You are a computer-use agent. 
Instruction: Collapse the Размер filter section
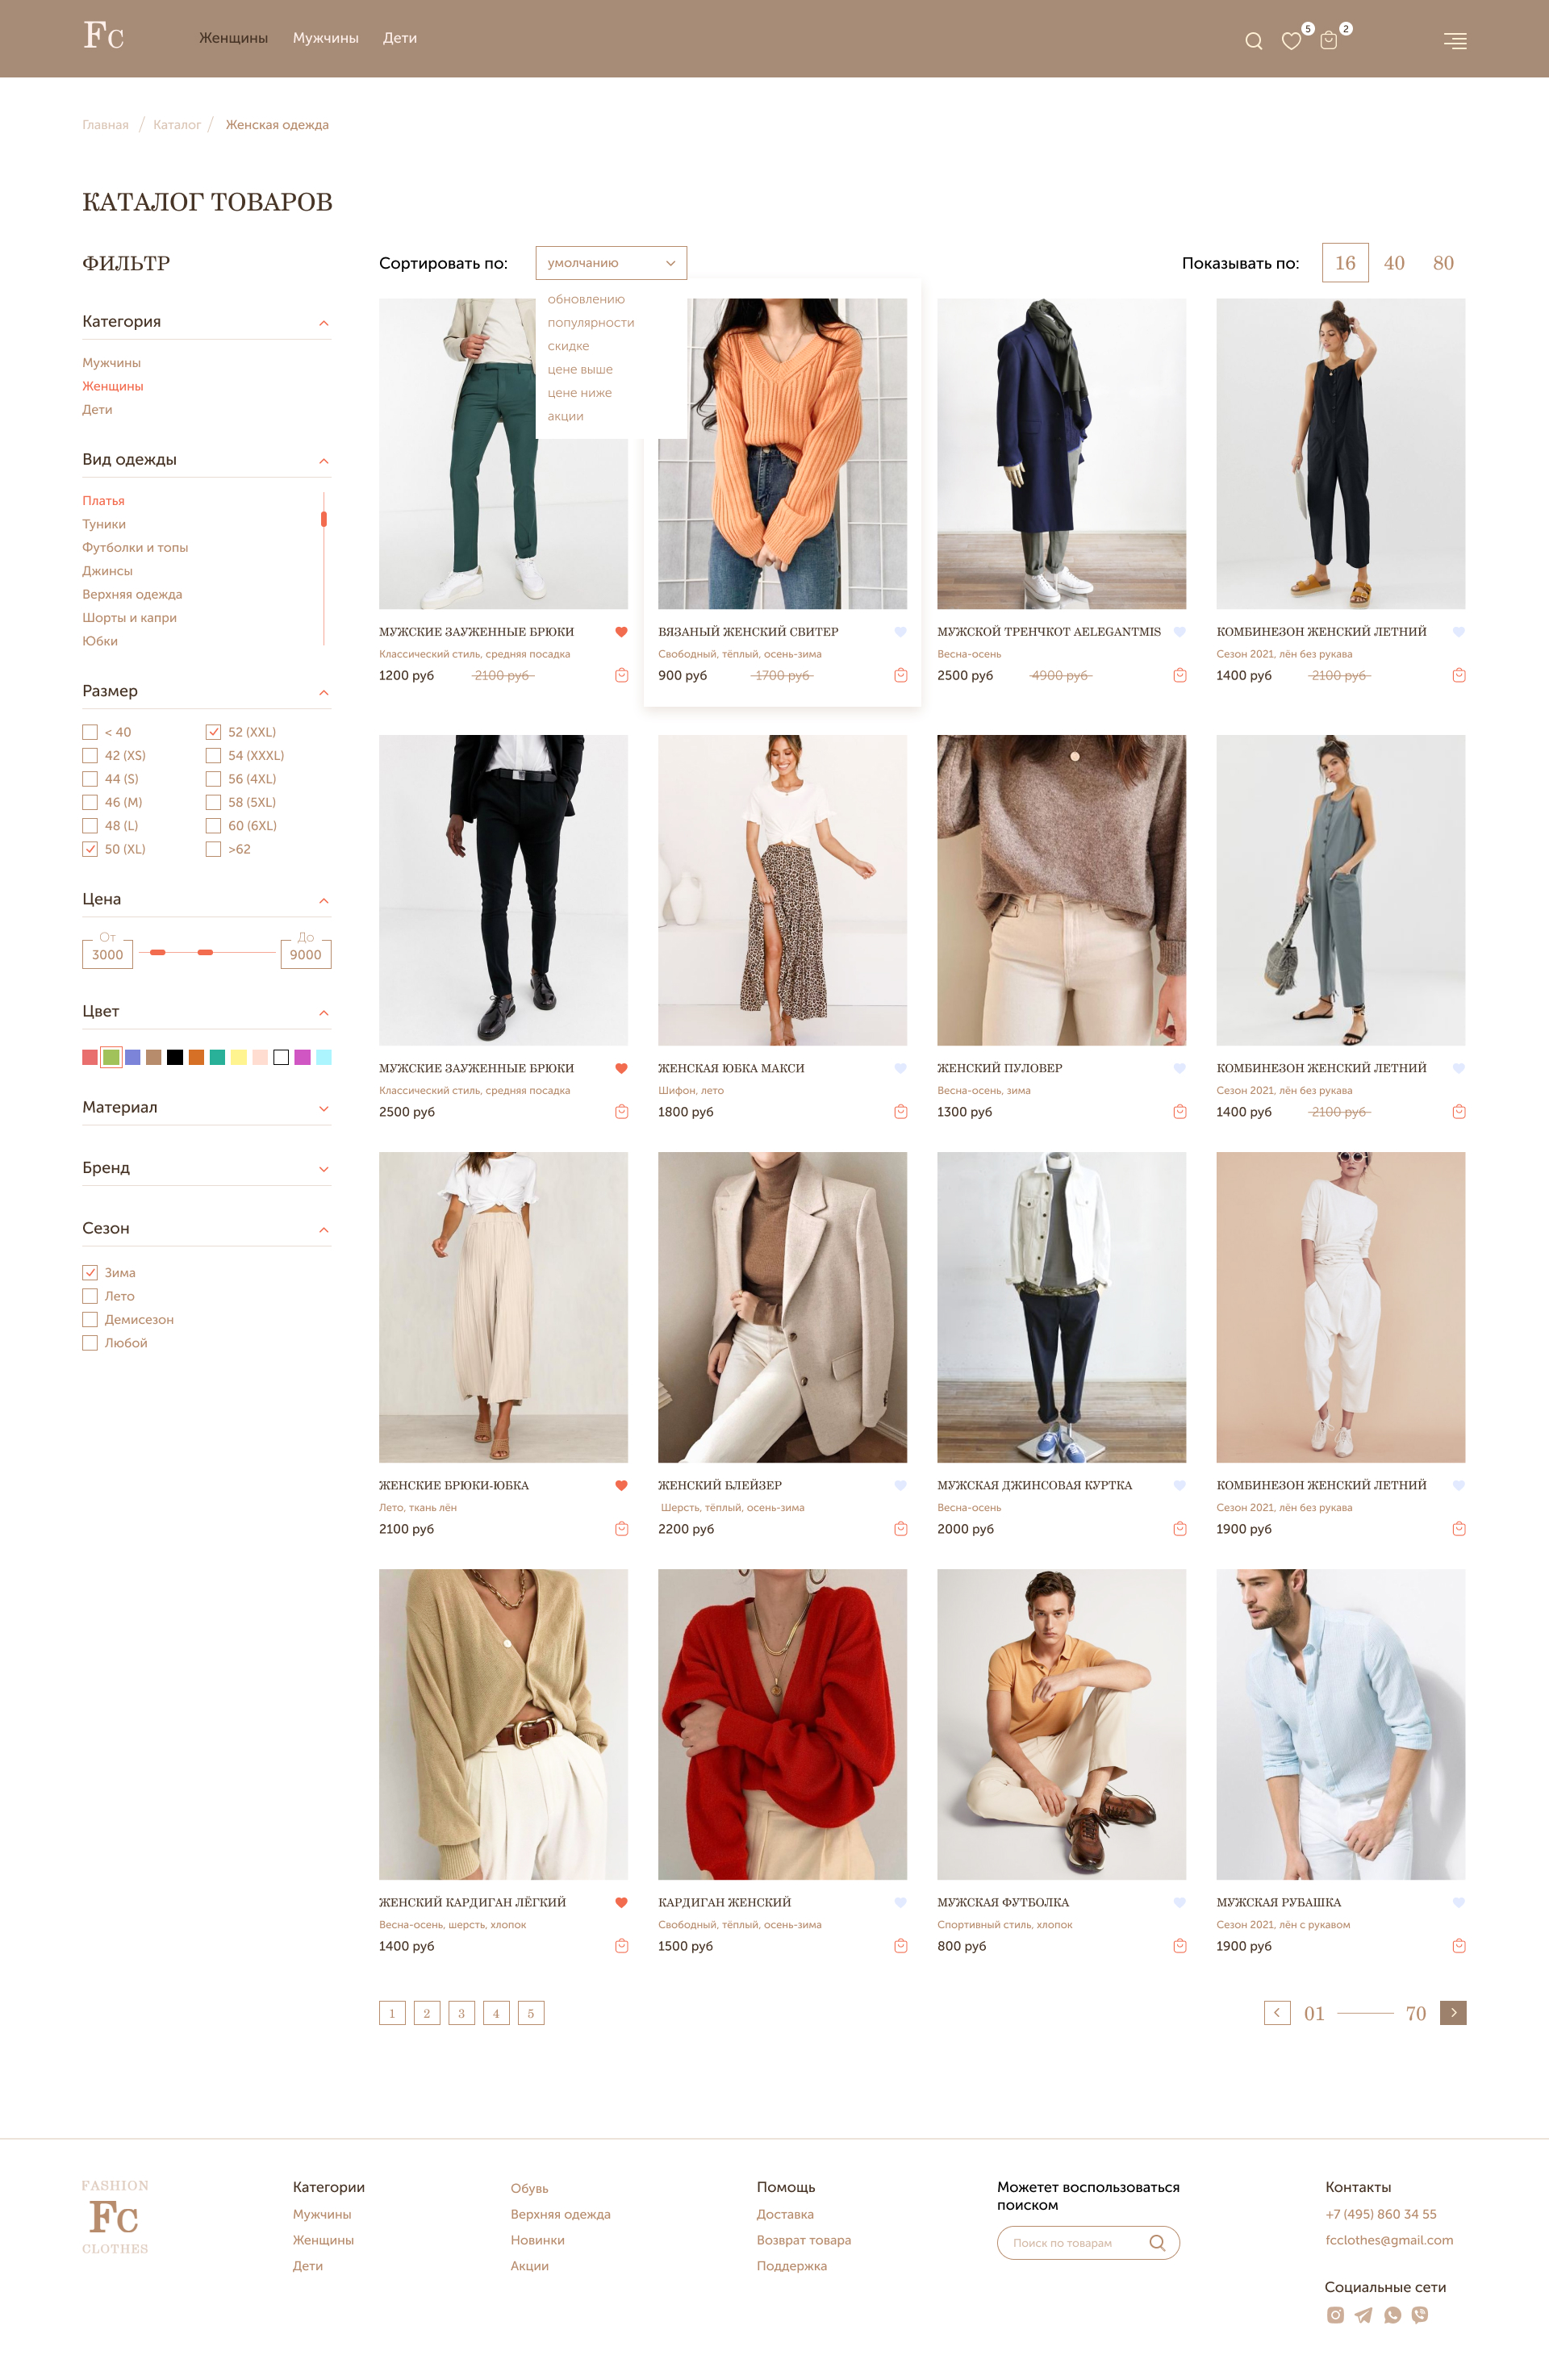point(323,693)
